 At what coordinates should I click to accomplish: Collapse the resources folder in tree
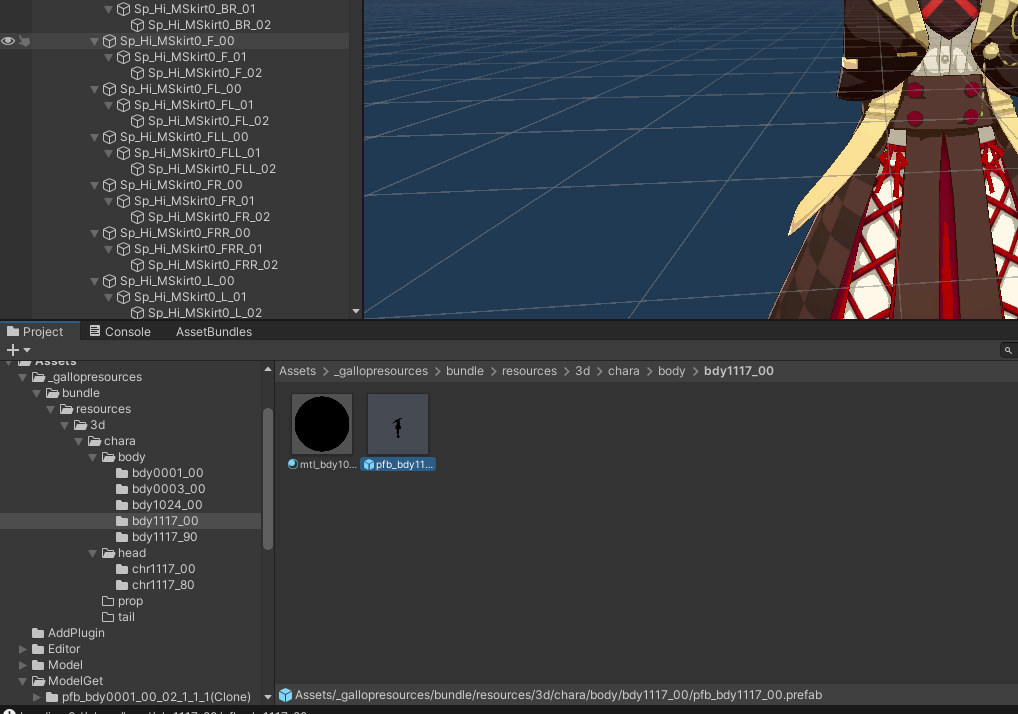51,409
